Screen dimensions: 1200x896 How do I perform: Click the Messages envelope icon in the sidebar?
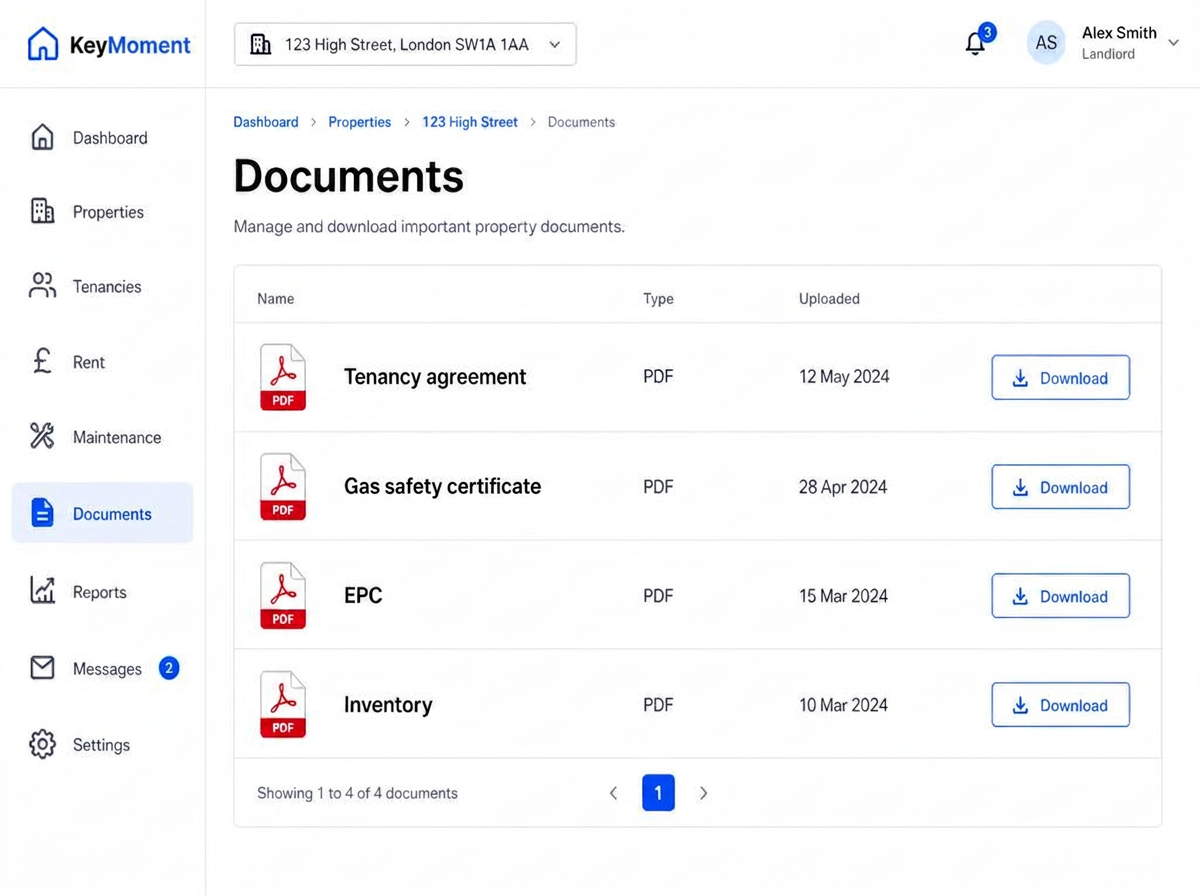click(42, 668)
